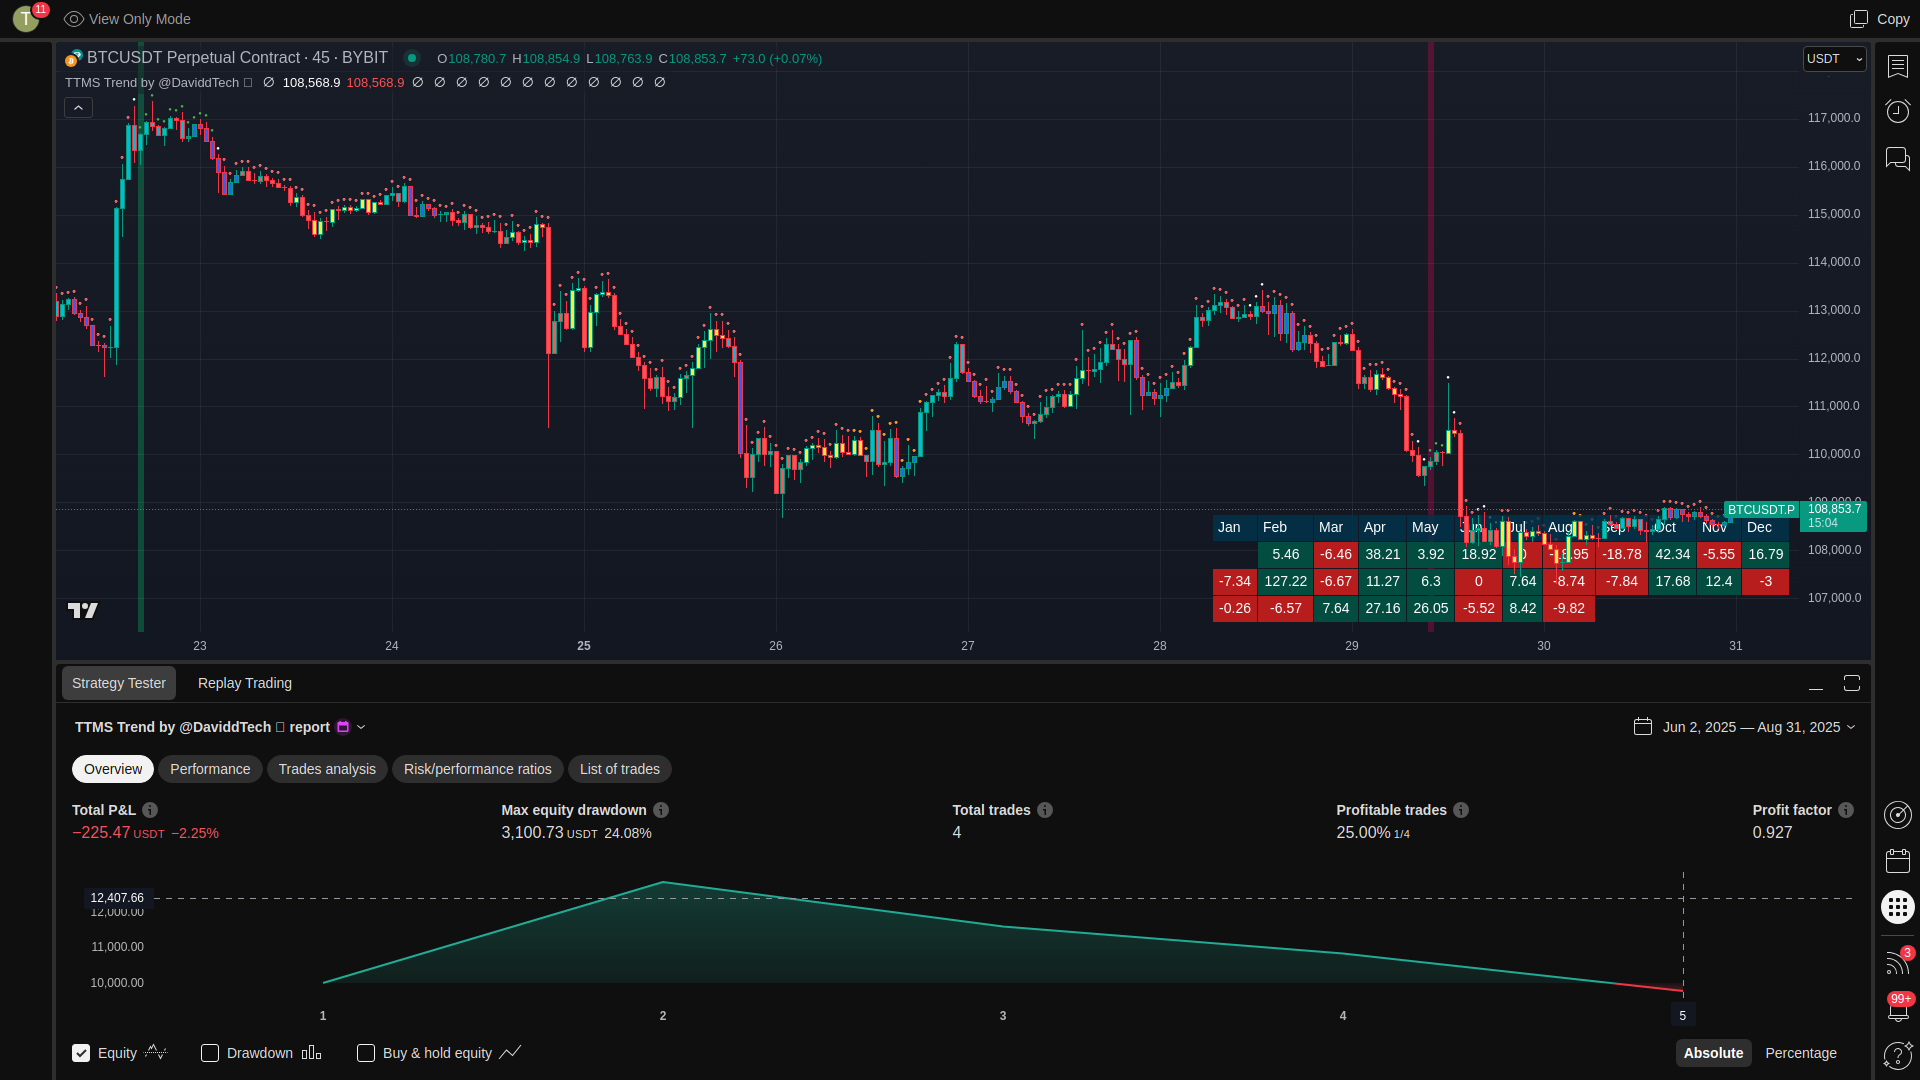Click trade marker 5 on equity chart axis
The image size is (1920, 1080).
coord(1682,1015)
